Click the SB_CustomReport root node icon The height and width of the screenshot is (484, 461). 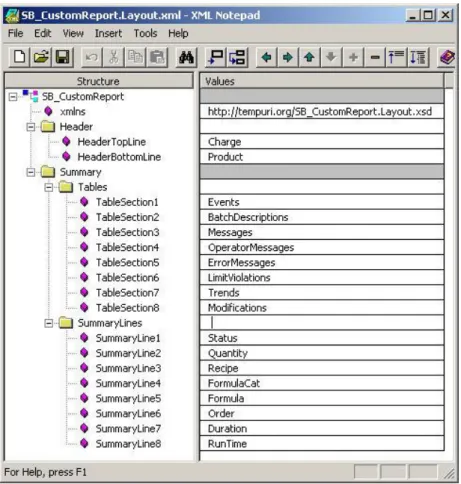tap(30, 96)
